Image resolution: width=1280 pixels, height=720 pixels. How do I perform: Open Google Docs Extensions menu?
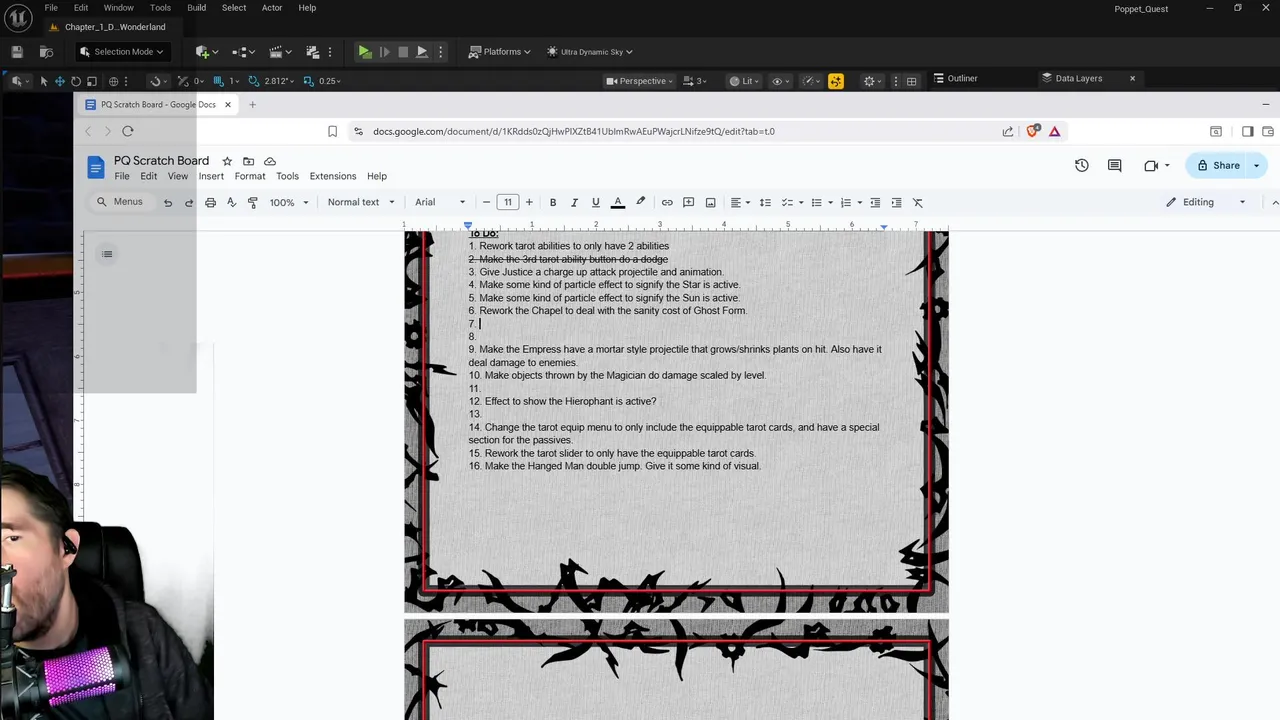(333, 177)
